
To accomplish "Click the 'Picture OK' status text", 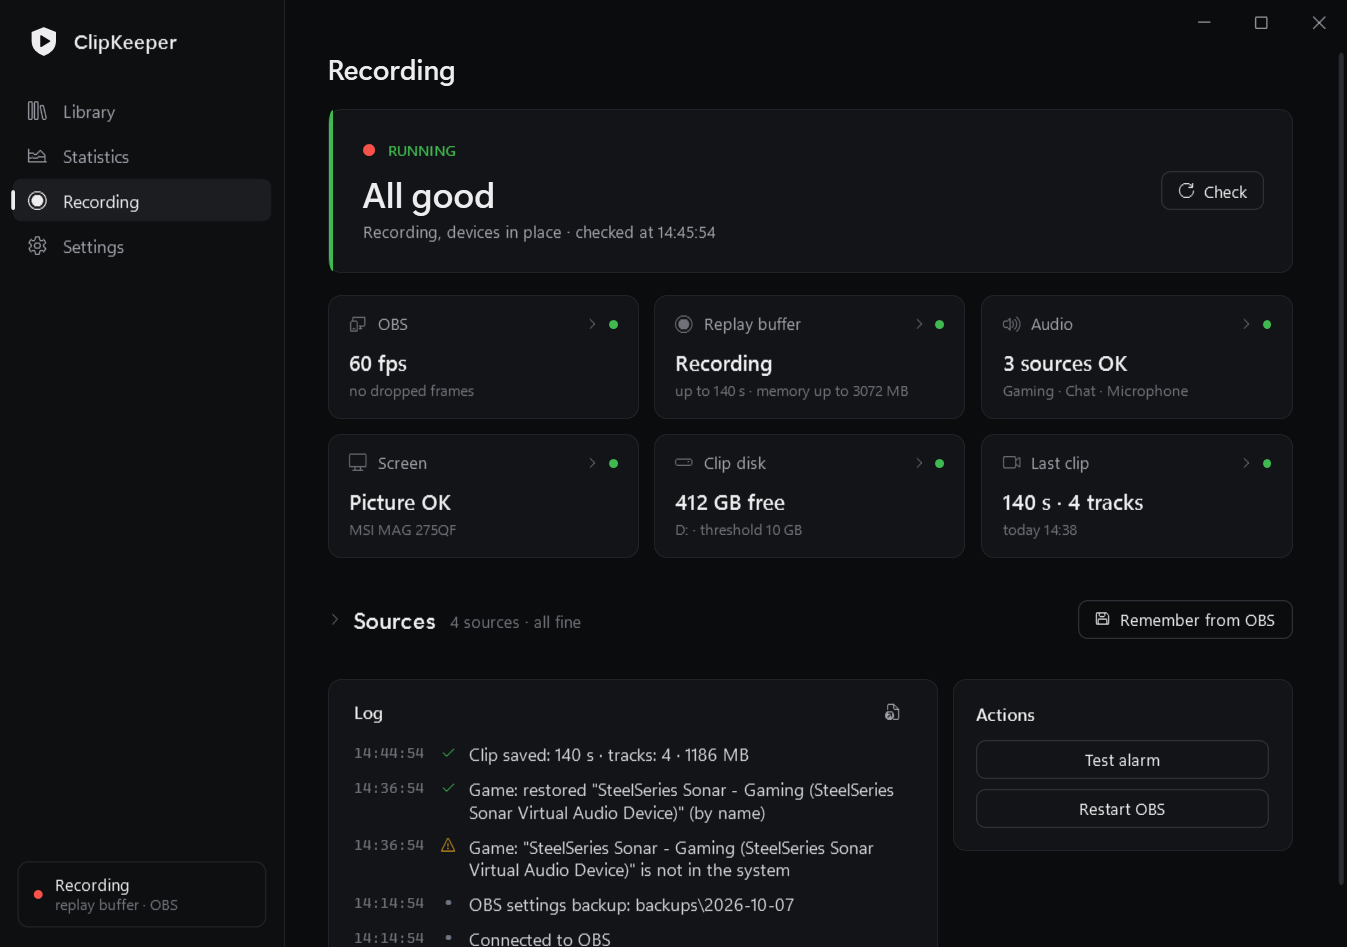I will 400,502.
